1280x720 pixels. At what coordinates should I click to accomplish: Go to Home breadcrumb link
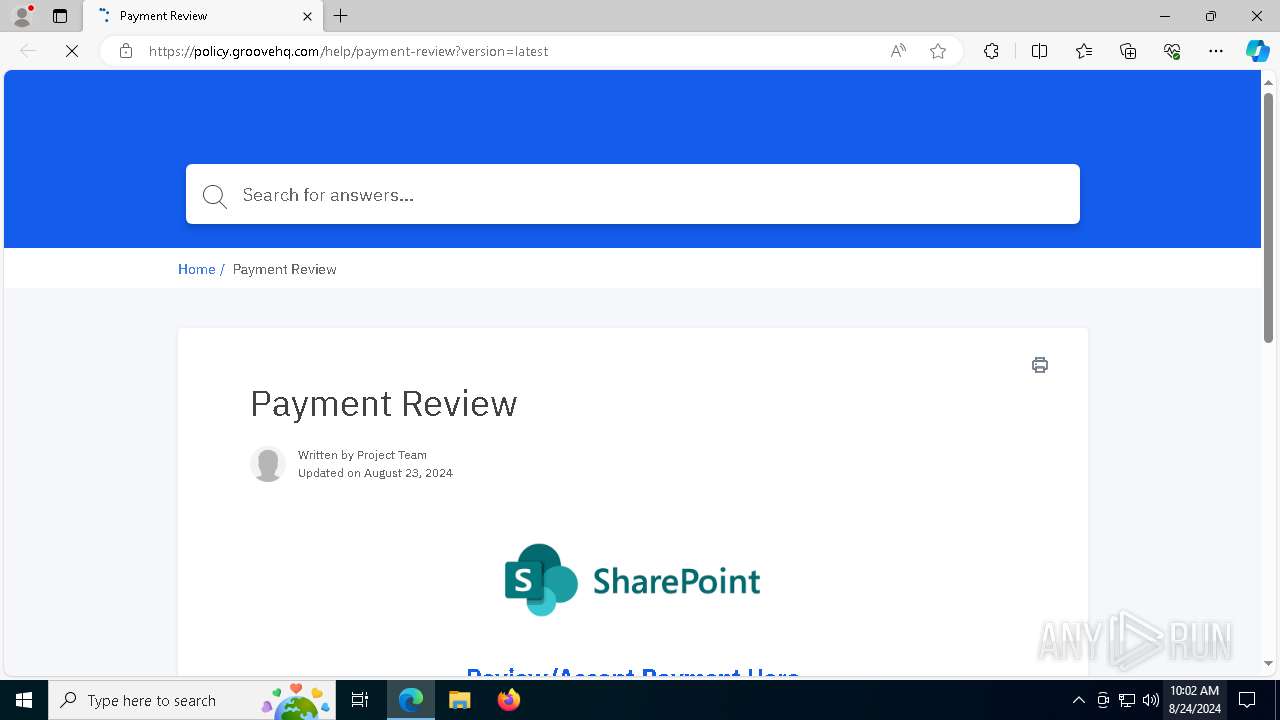(x=197, y=269)
